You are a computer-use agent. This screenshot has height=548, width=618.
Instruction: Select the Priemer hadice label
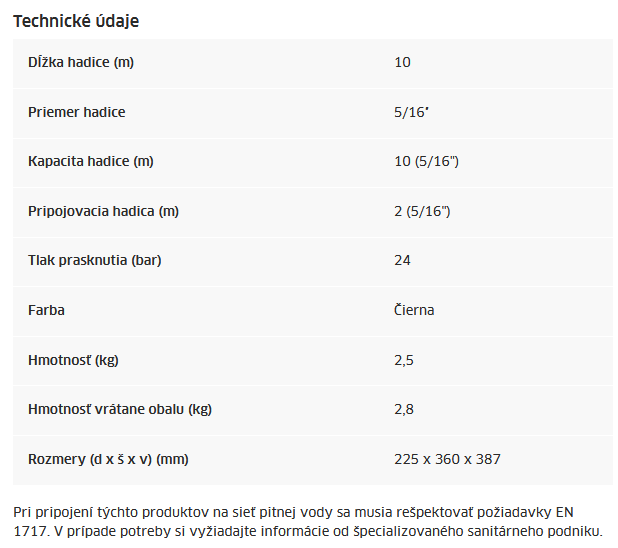point(76,112)
